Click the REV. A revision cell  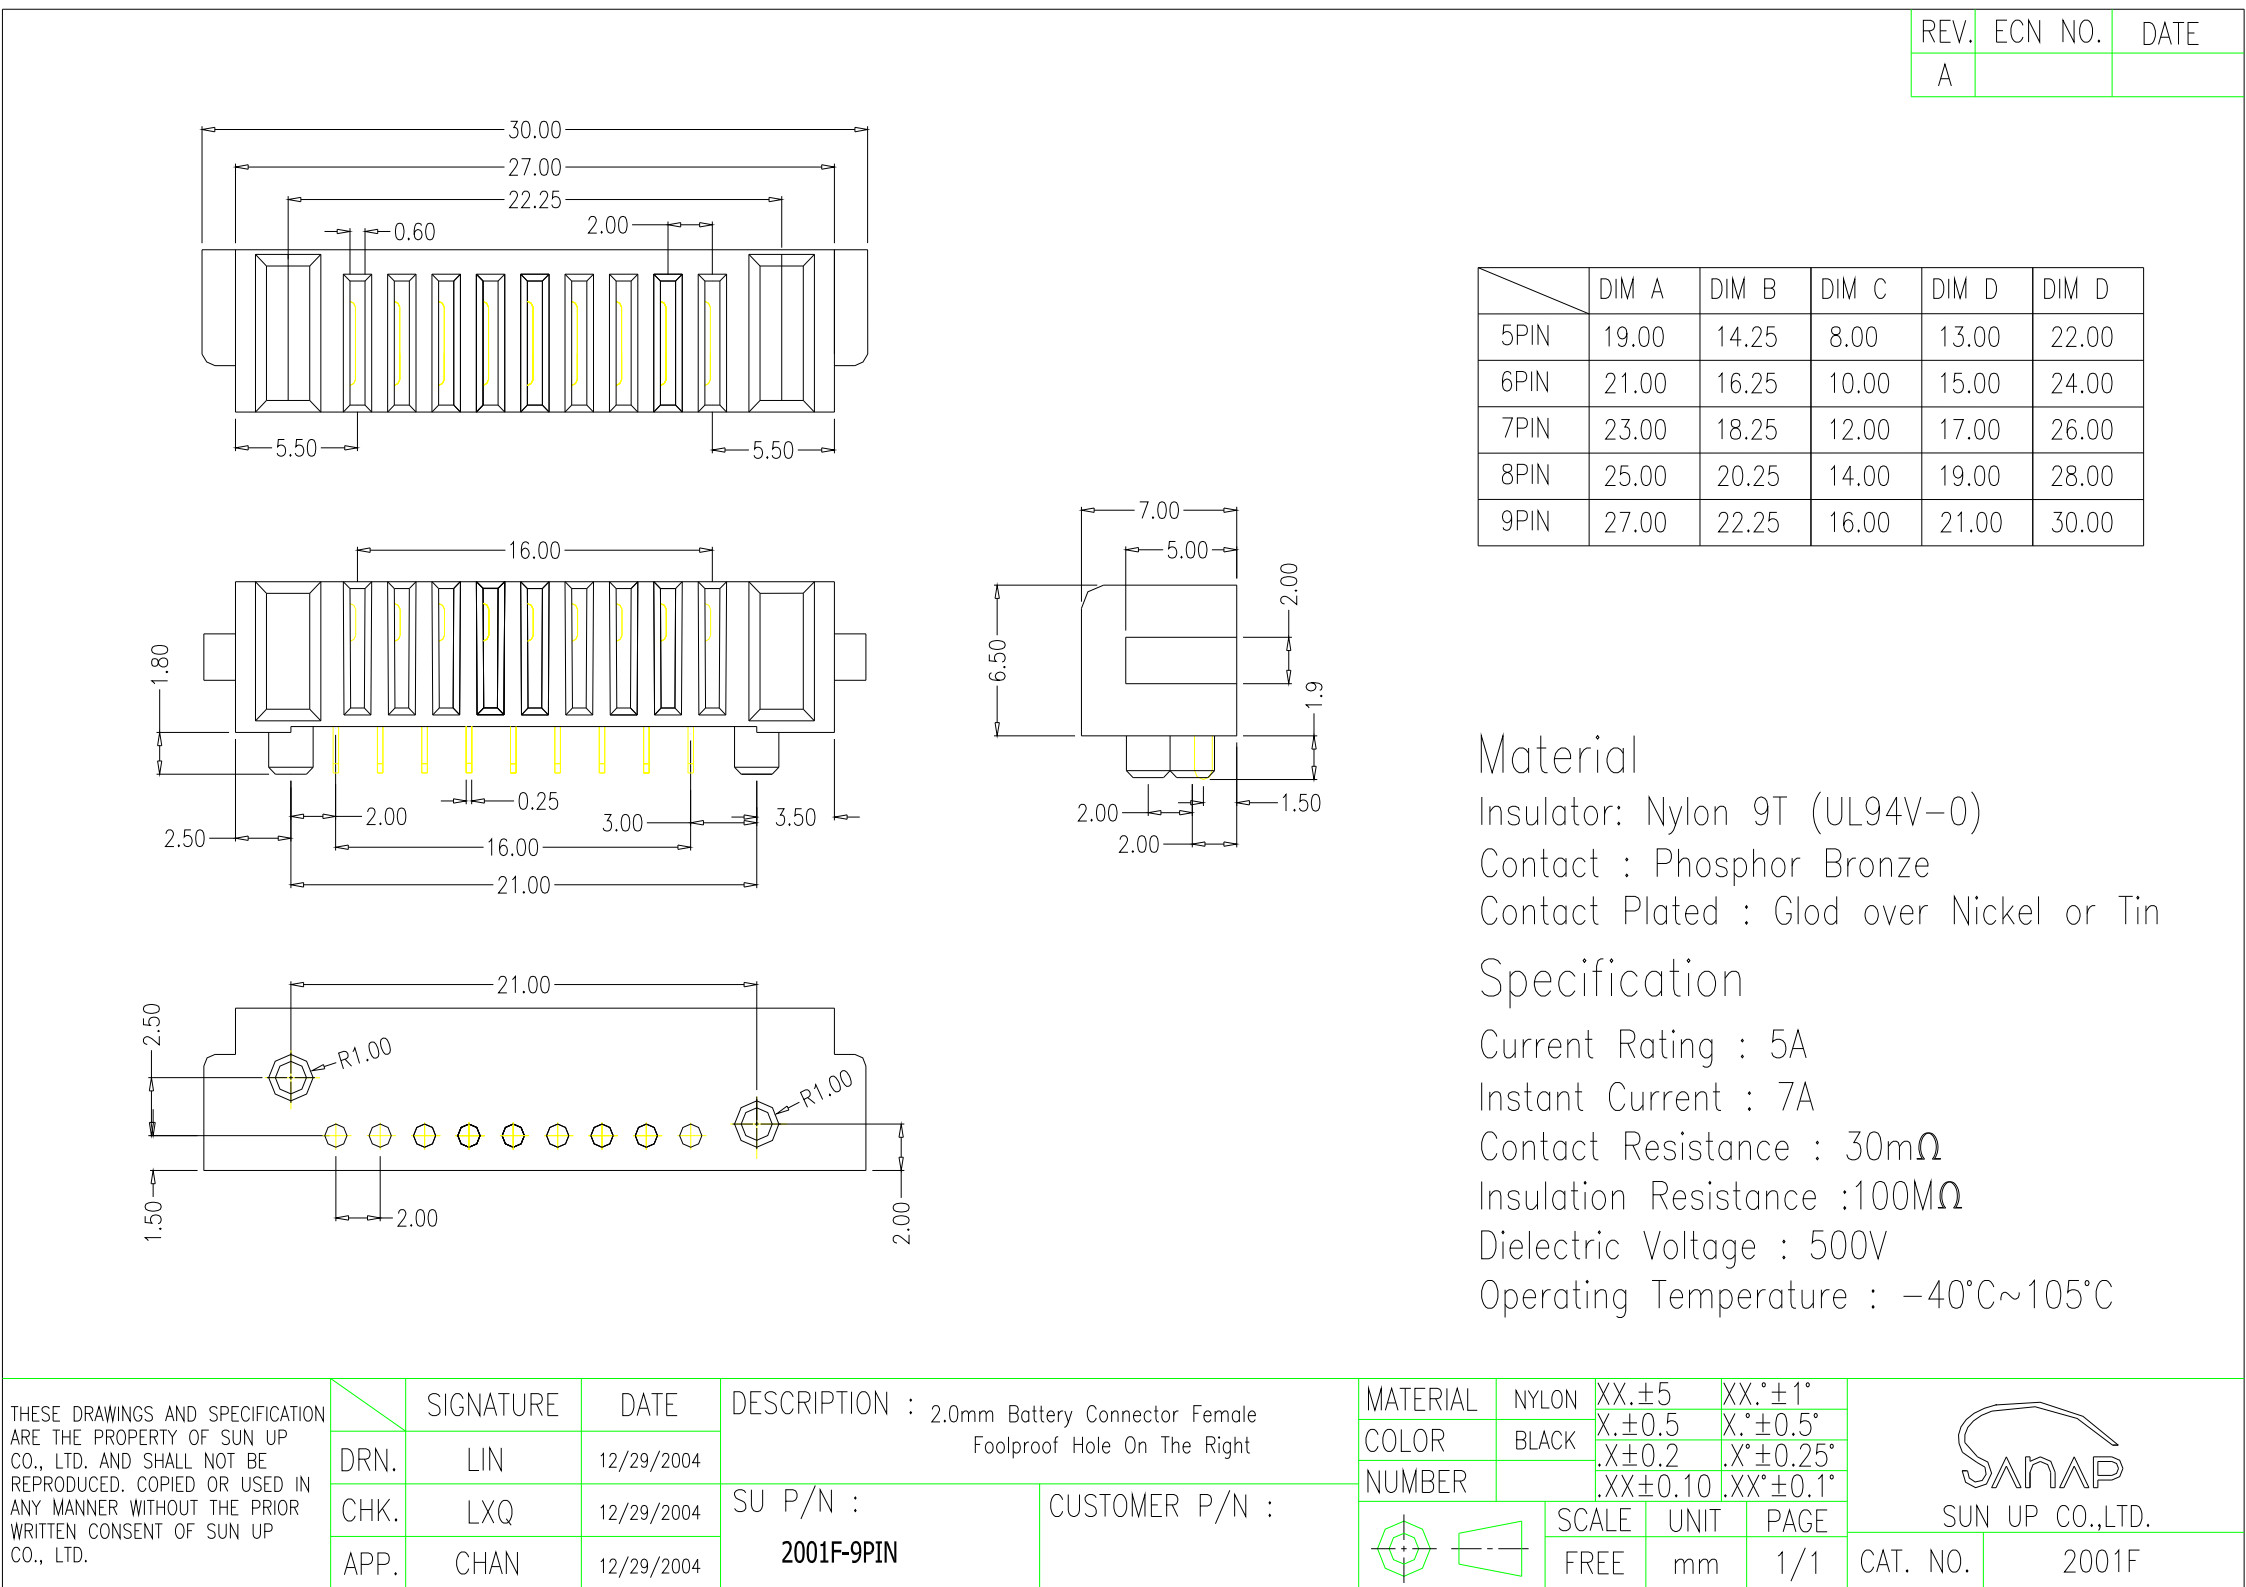tap(1944, 76)
